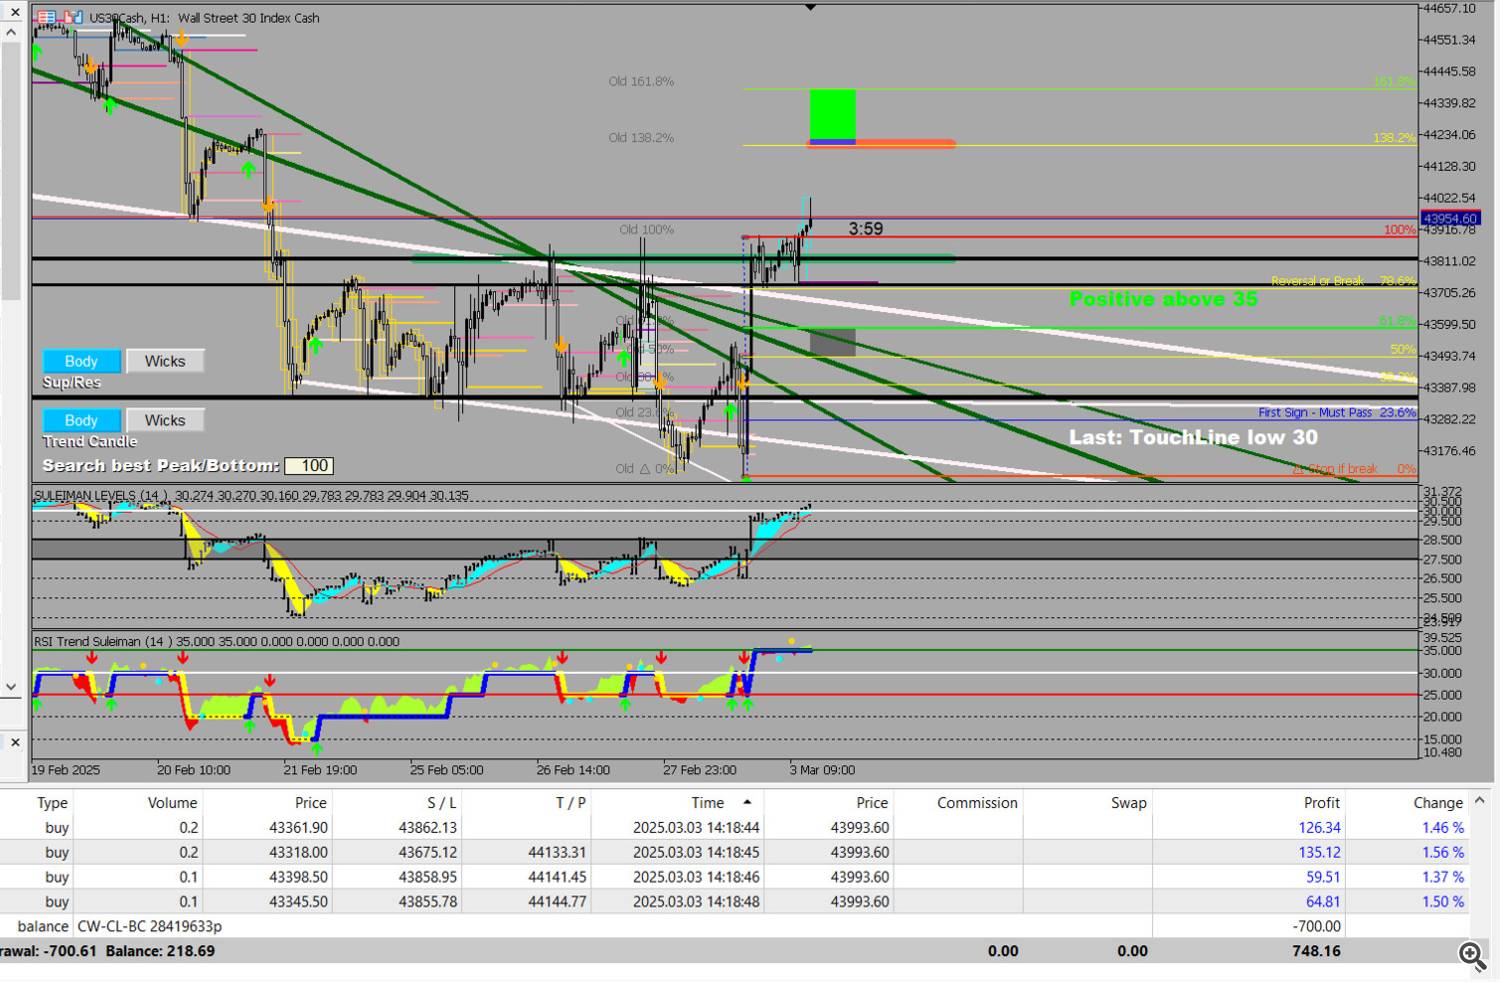The image size is (1500, 982).
Task: Select Body mode for Trend Candle
Action: tap(81, 420)
